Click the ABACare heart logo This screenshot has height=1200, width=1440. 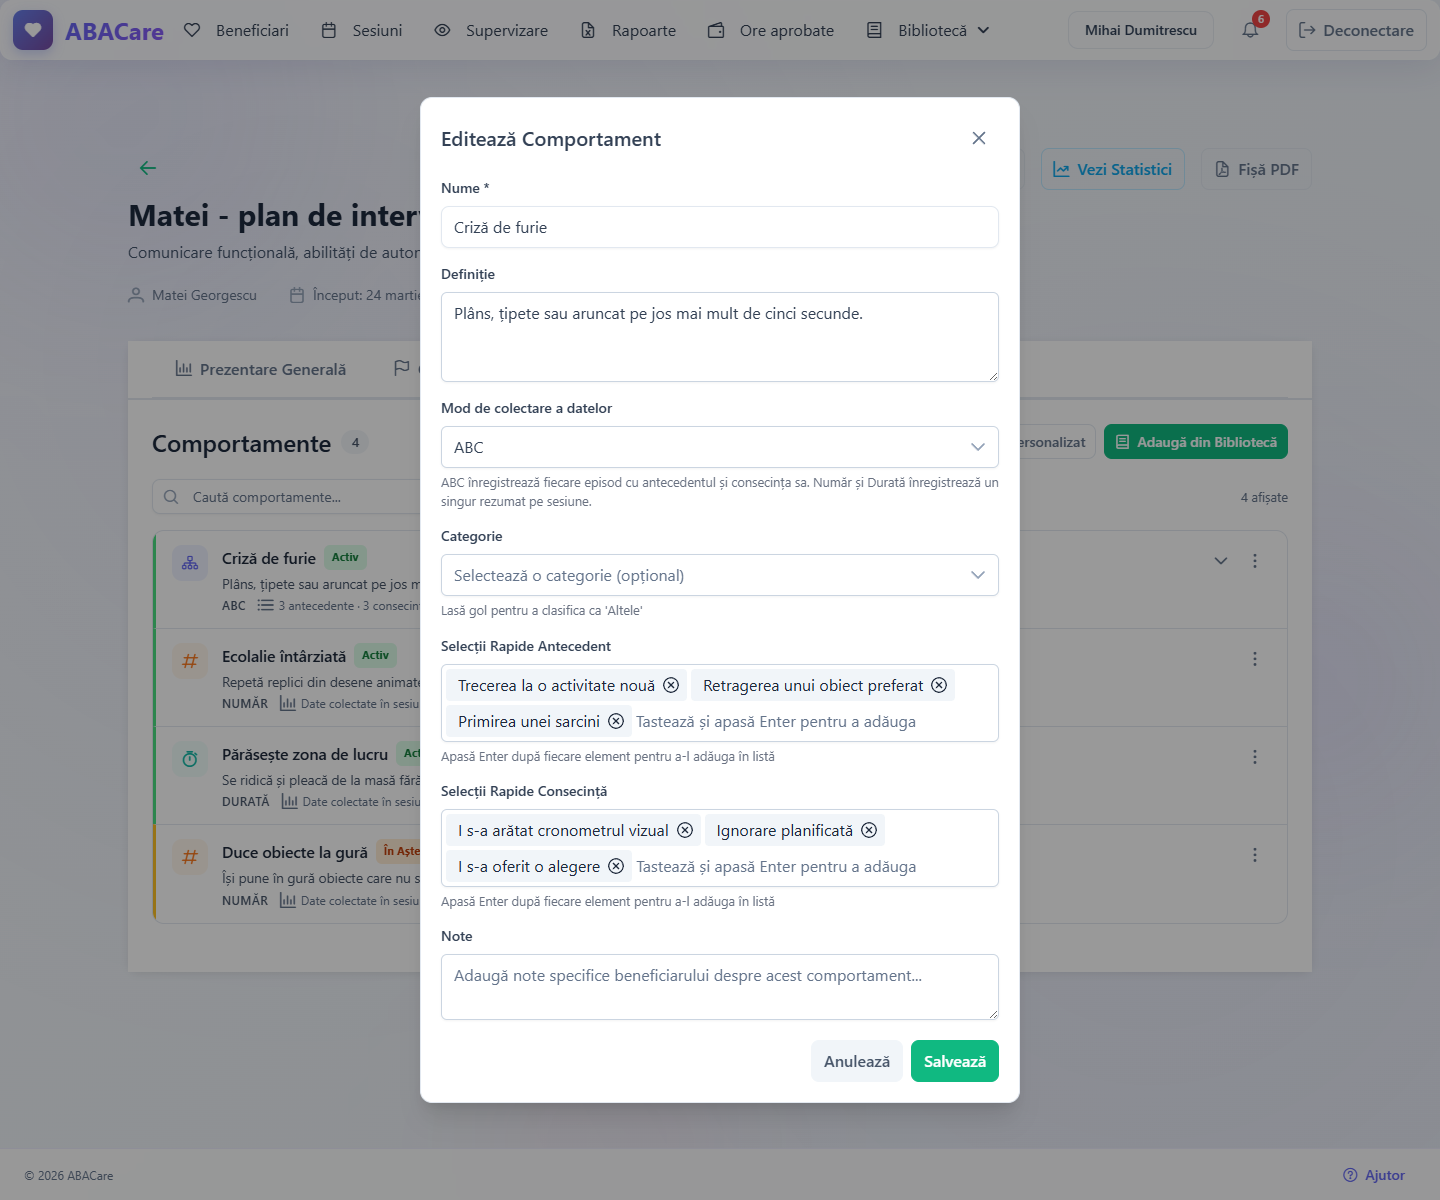pyautogui.click(x=33, y=30)
